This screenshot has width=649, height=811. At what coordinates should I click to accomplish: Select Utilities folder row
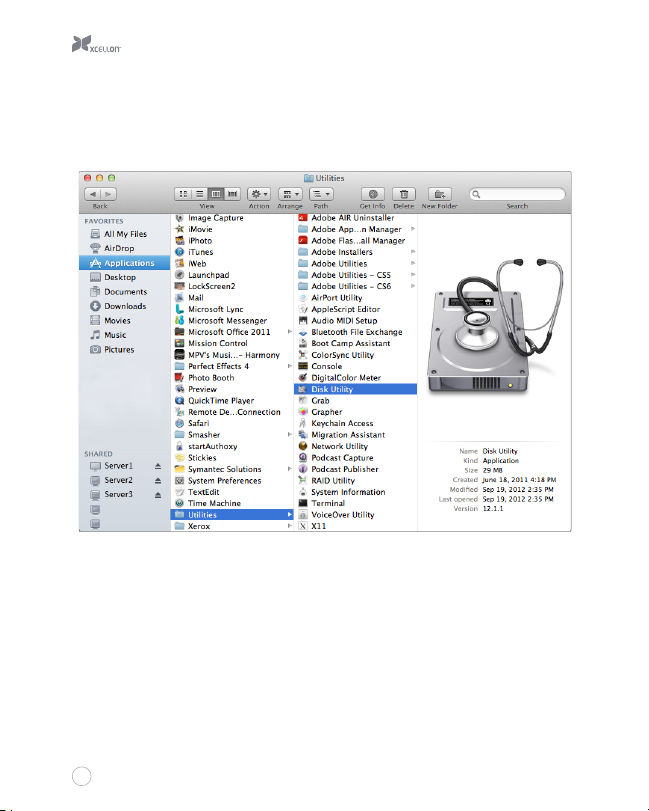coord(232,515)
